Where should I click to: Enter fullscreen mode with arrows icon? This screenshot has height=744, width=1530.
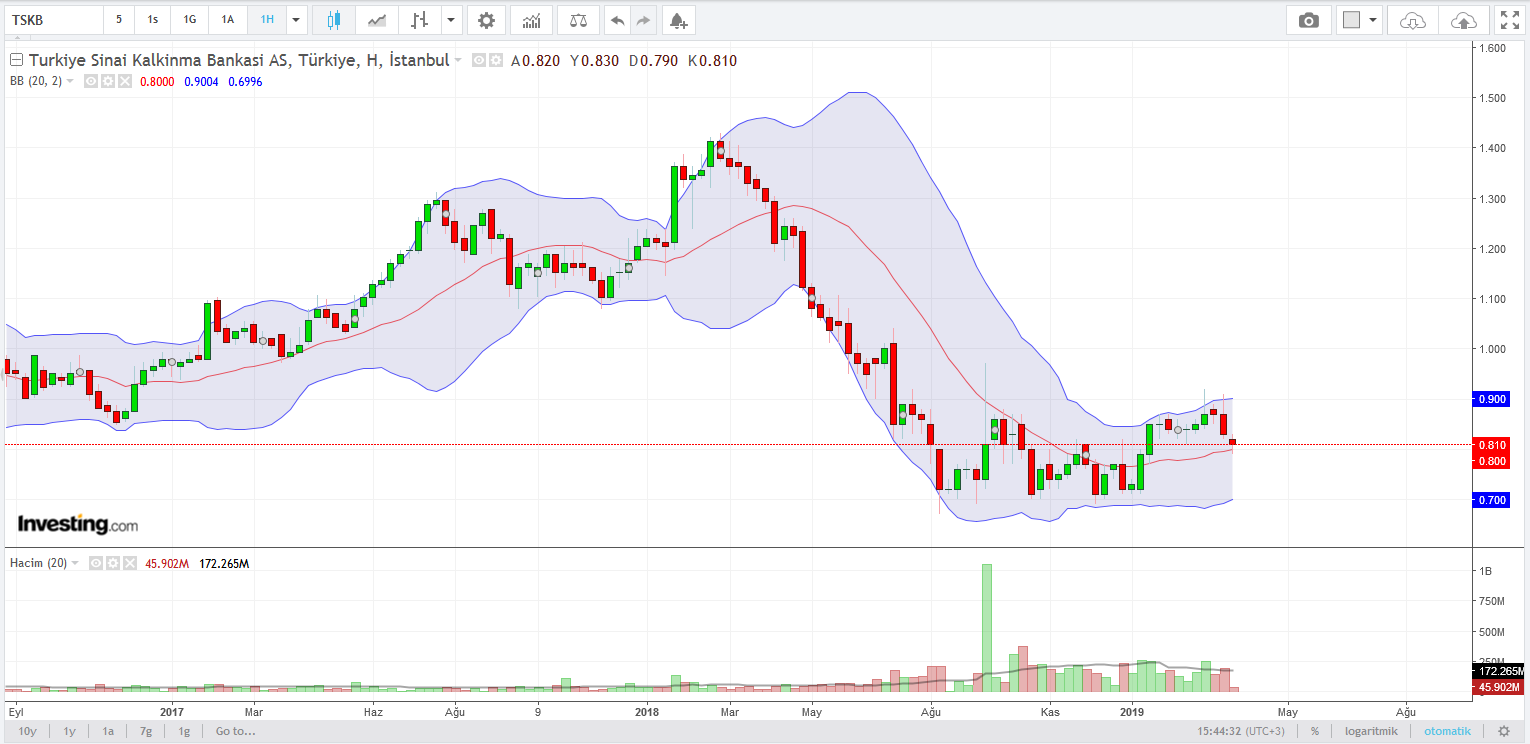pyautogui.click(x=1509, y=20)
